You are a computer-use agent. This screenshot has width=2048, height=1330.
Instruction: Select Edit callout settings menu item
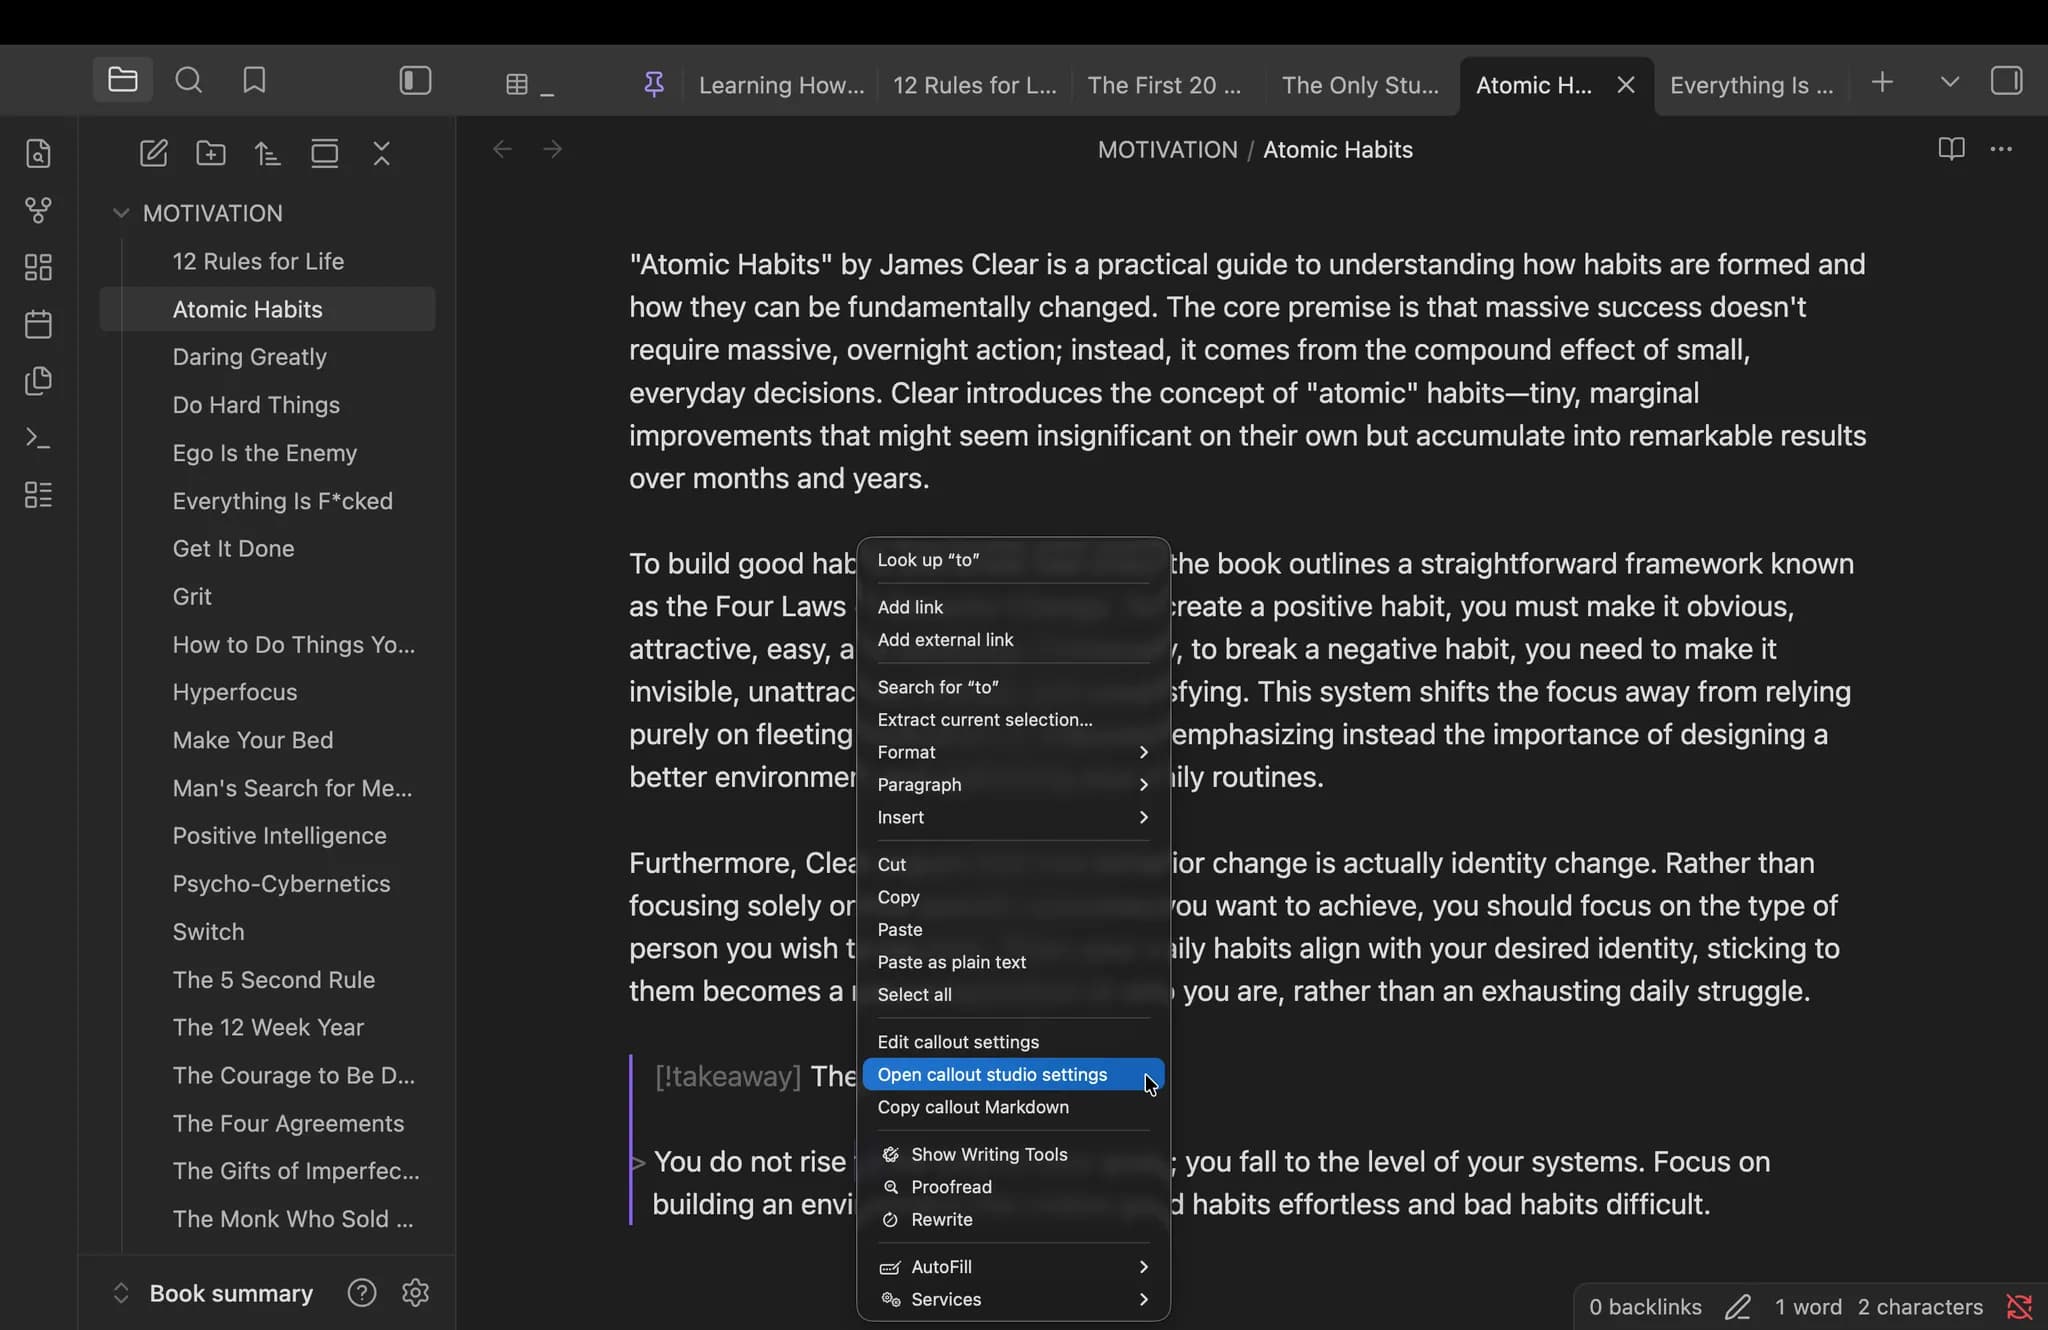click(1013, 1042)
